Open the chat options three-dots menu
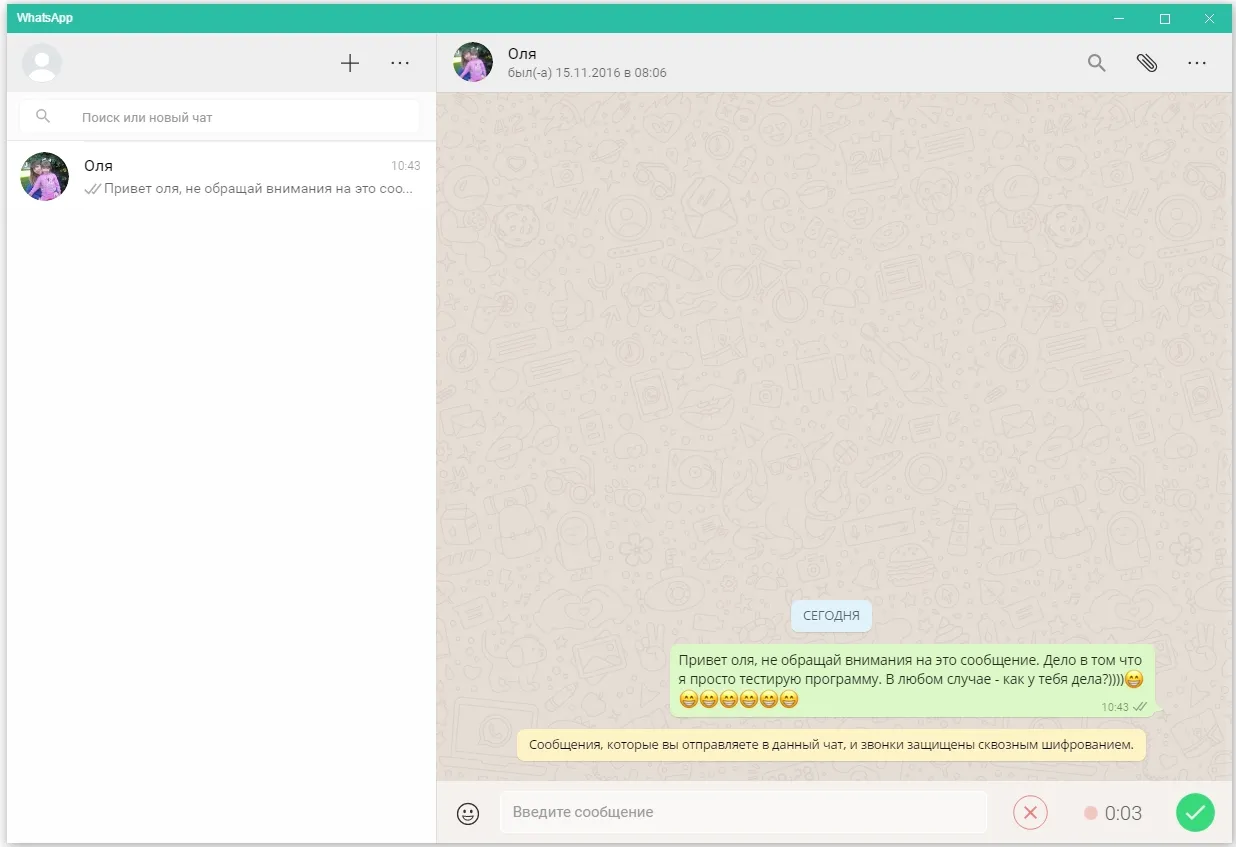 1197,63
